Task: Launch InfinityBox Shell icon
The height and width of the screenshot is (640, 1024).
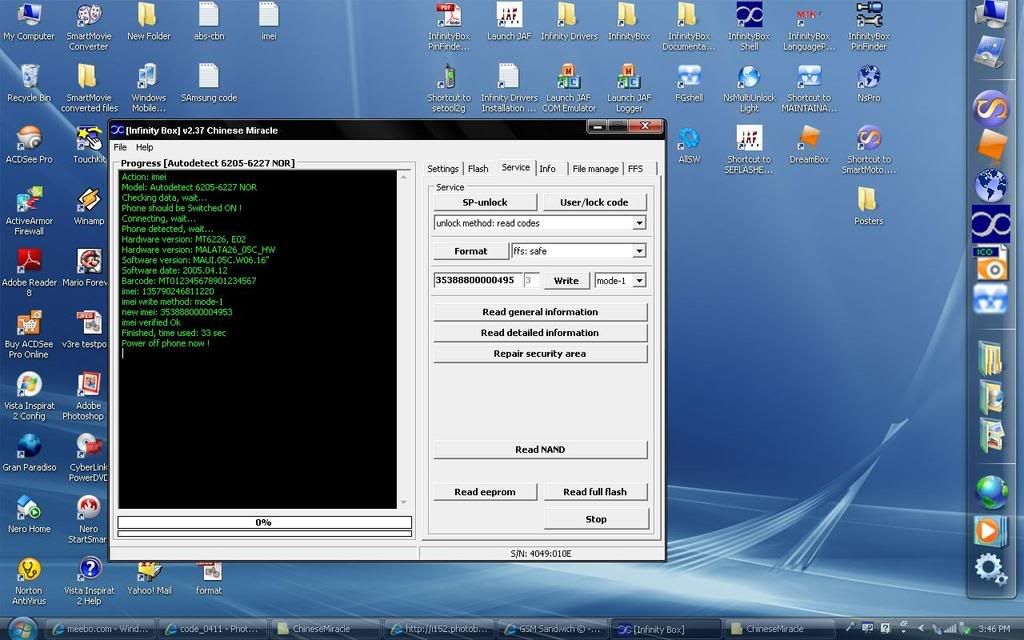Action: (749, 26)
